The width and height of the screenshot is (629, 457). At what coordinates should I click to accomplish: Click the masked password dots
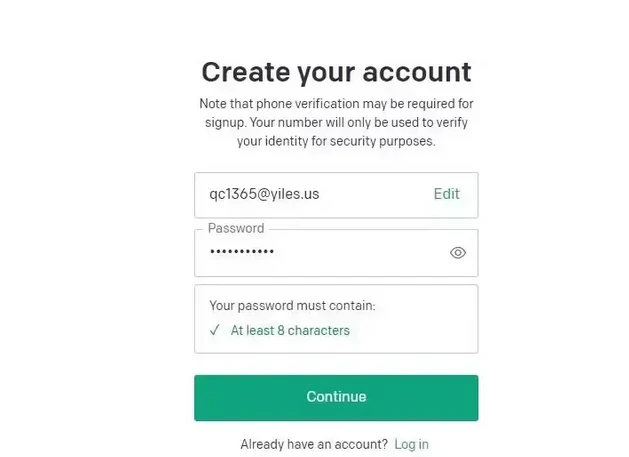pyautogui.click(x=241, y=253)
